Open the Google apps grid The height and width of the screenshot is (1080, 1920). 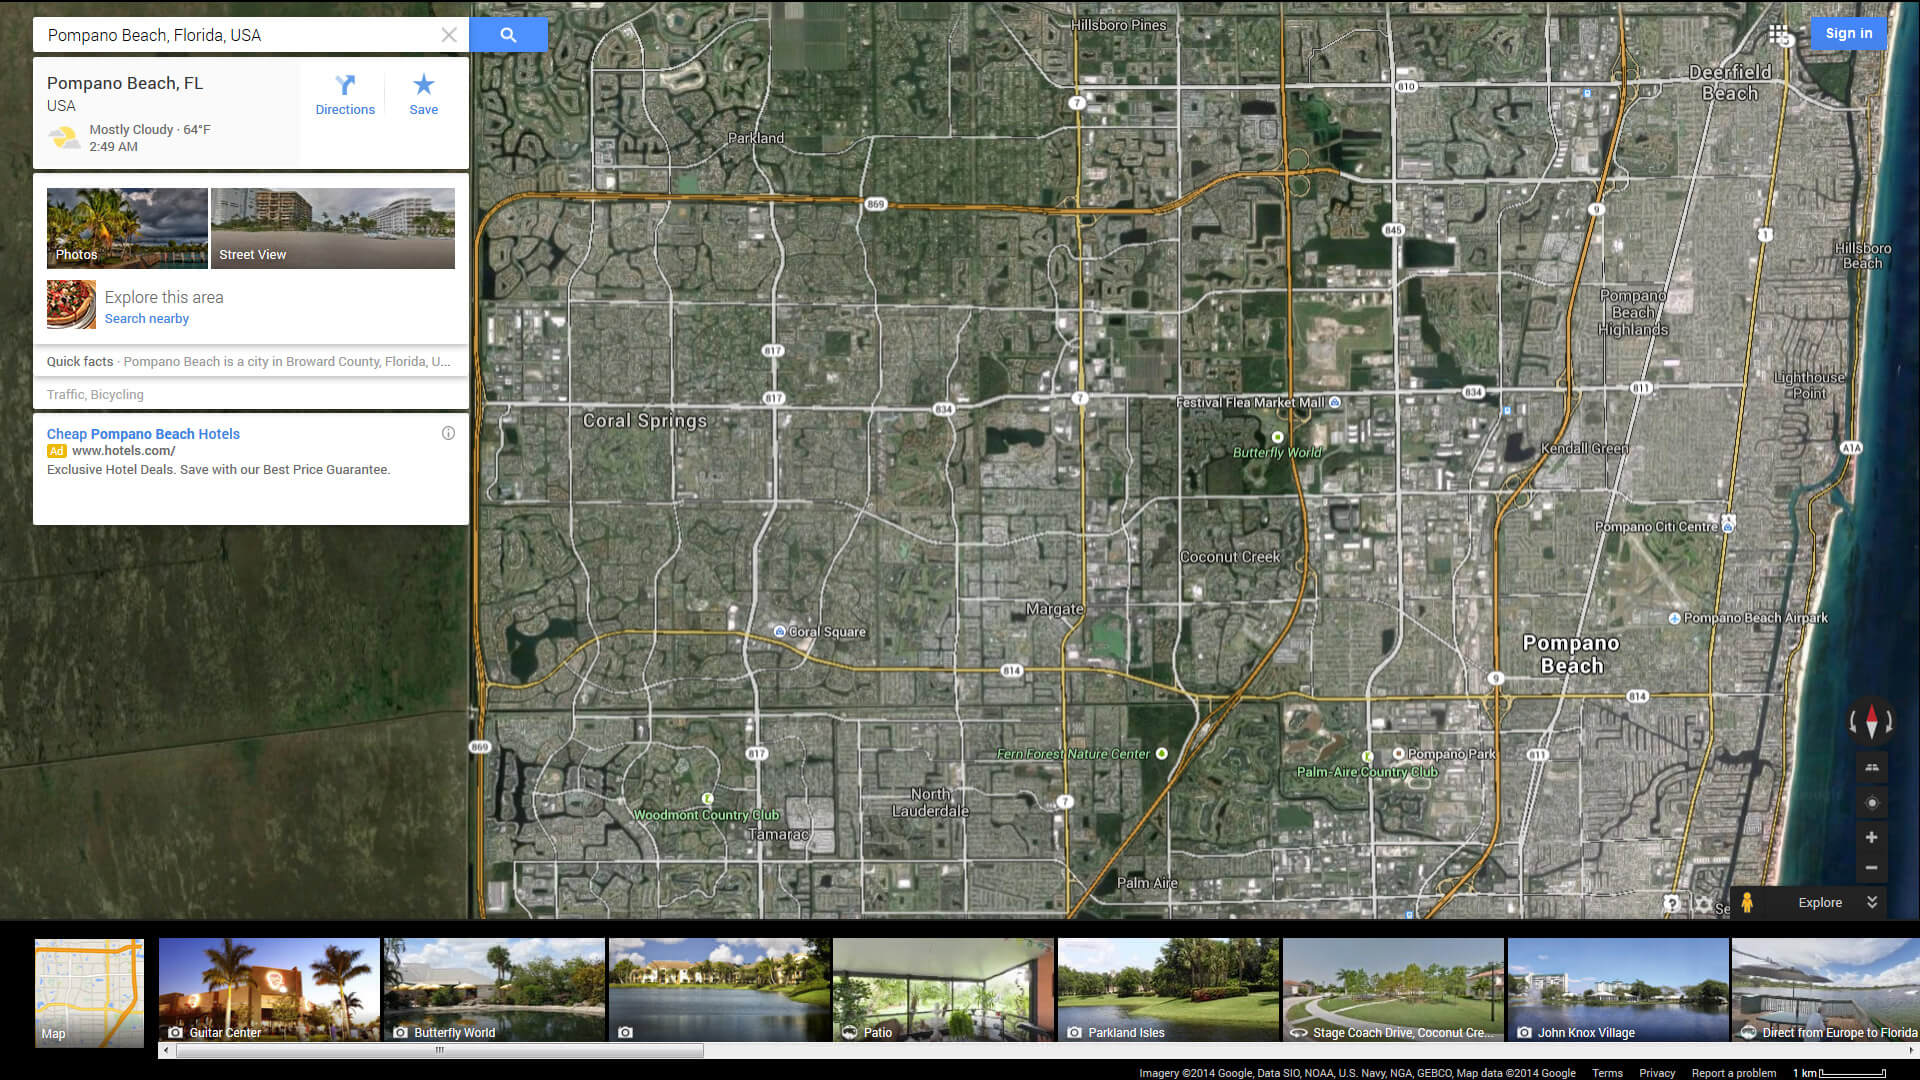(x=1778, y=34)
